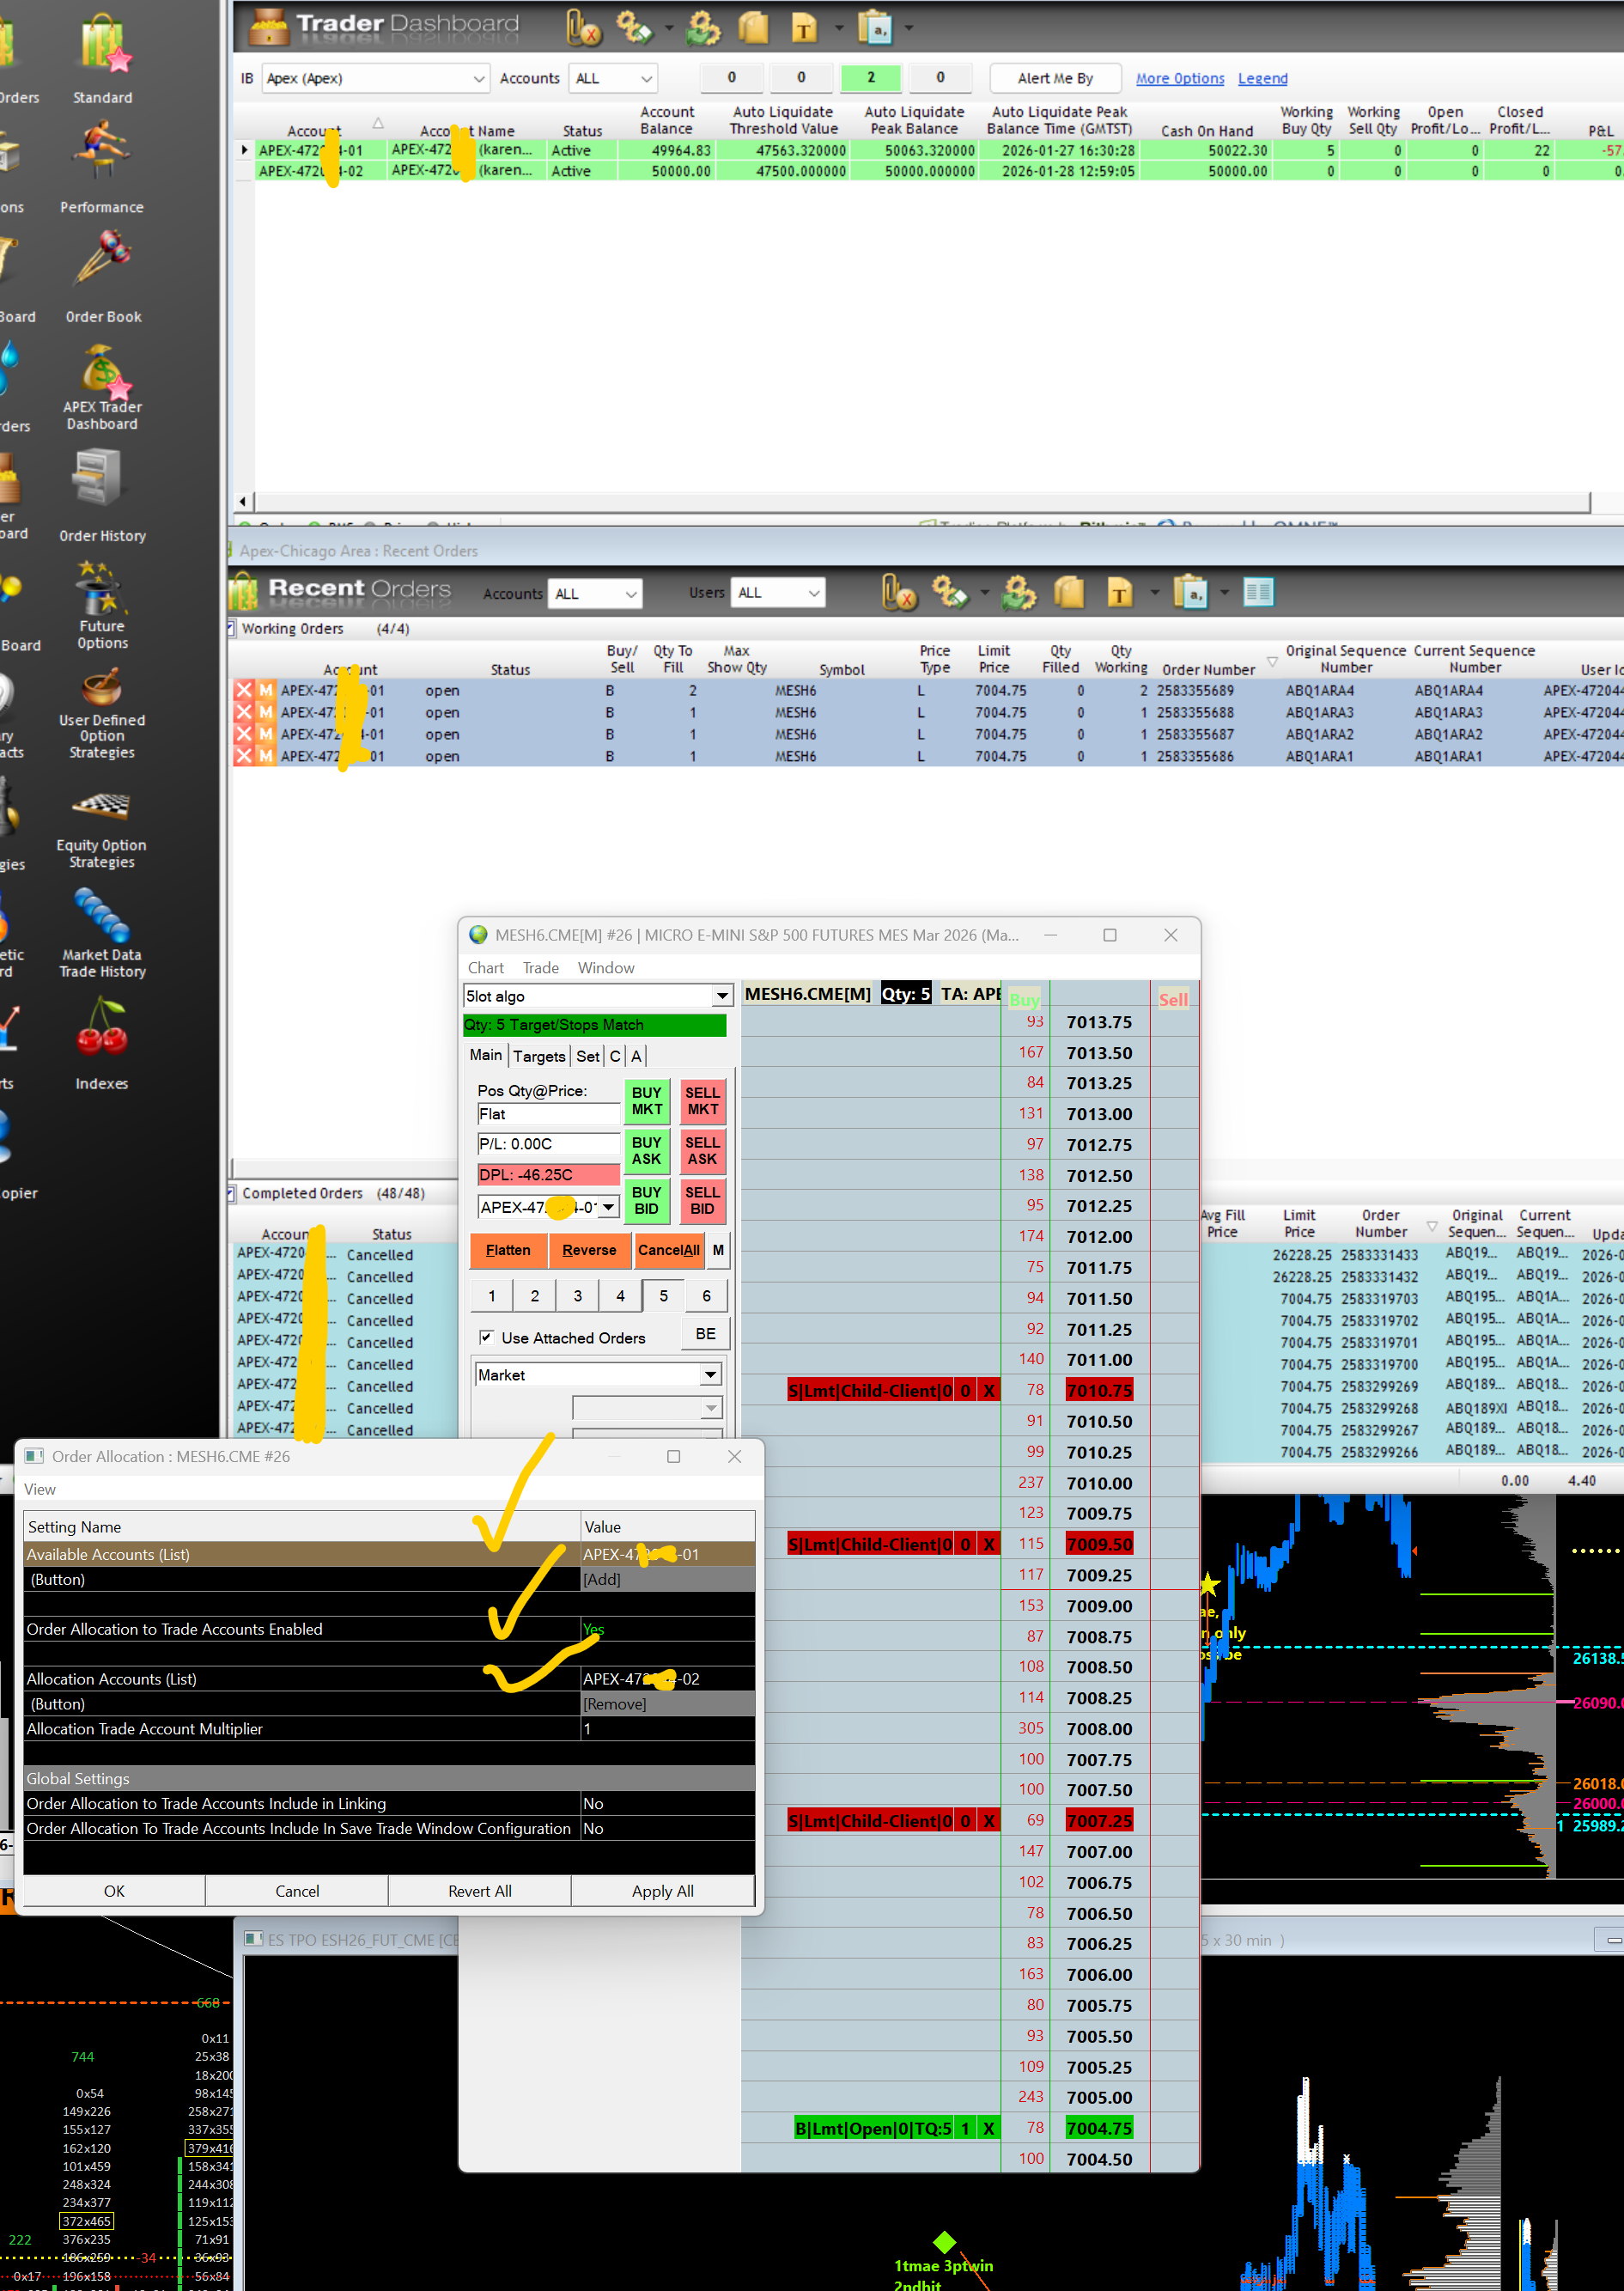The height and width of the screenshot is (2291, 1624).
Task: Open the Trade menu in MESH6 window
Action: coord(541,967)
